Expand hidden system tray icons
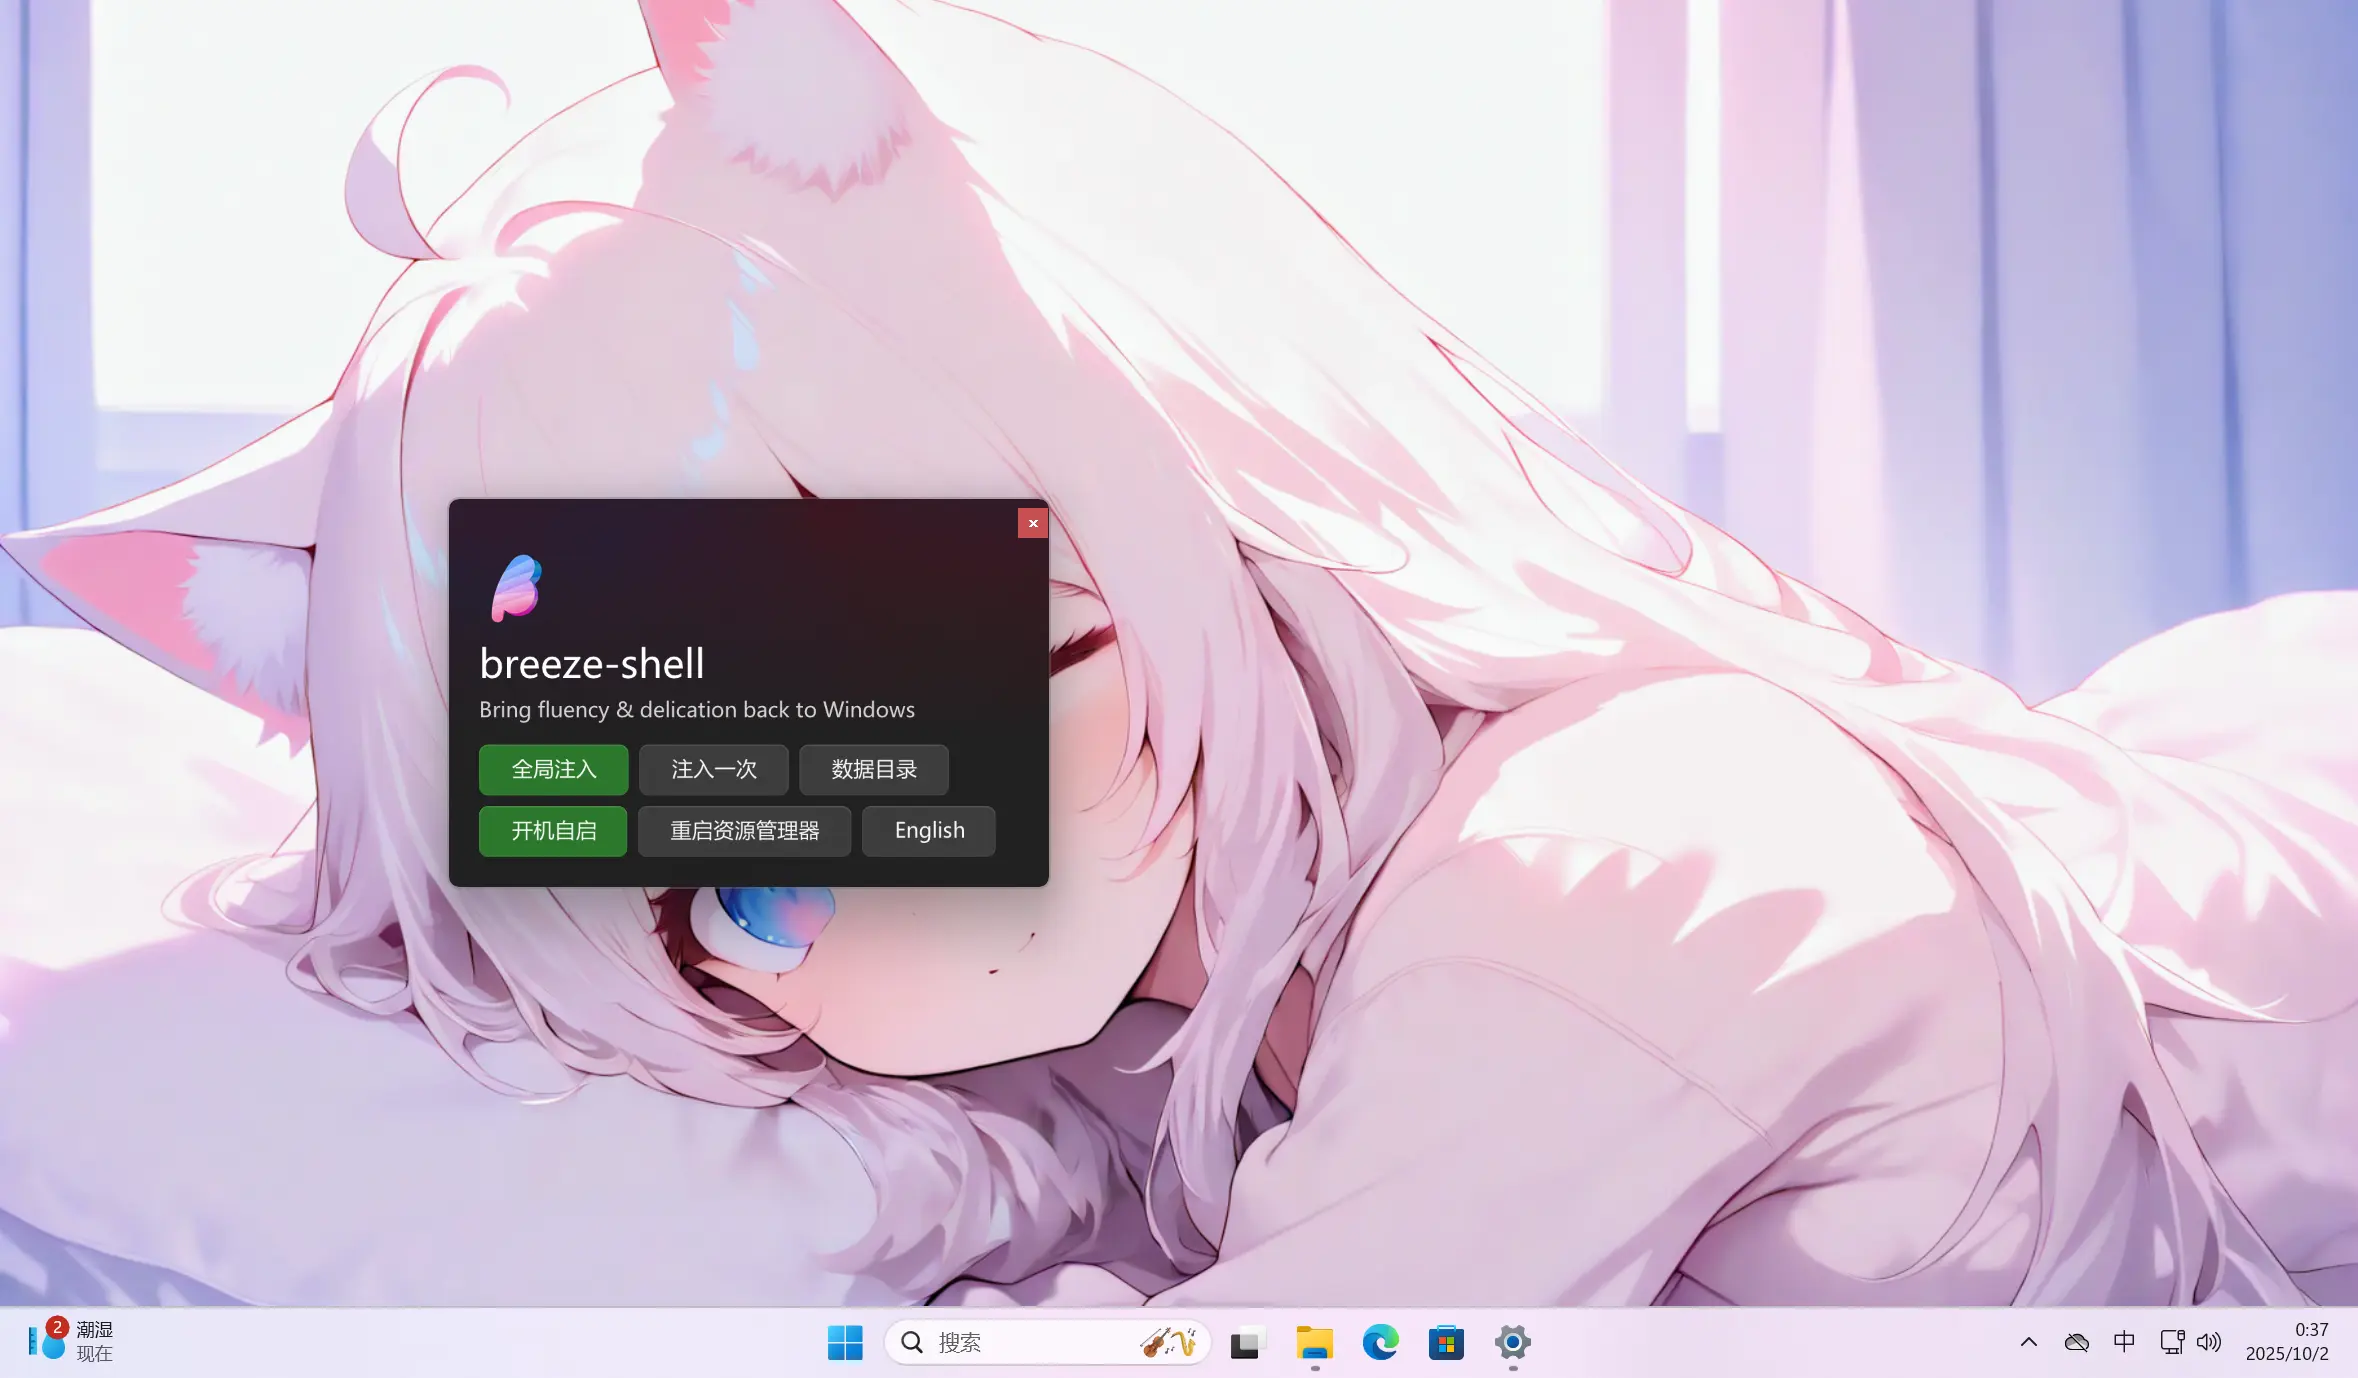 [2027, 1341]
